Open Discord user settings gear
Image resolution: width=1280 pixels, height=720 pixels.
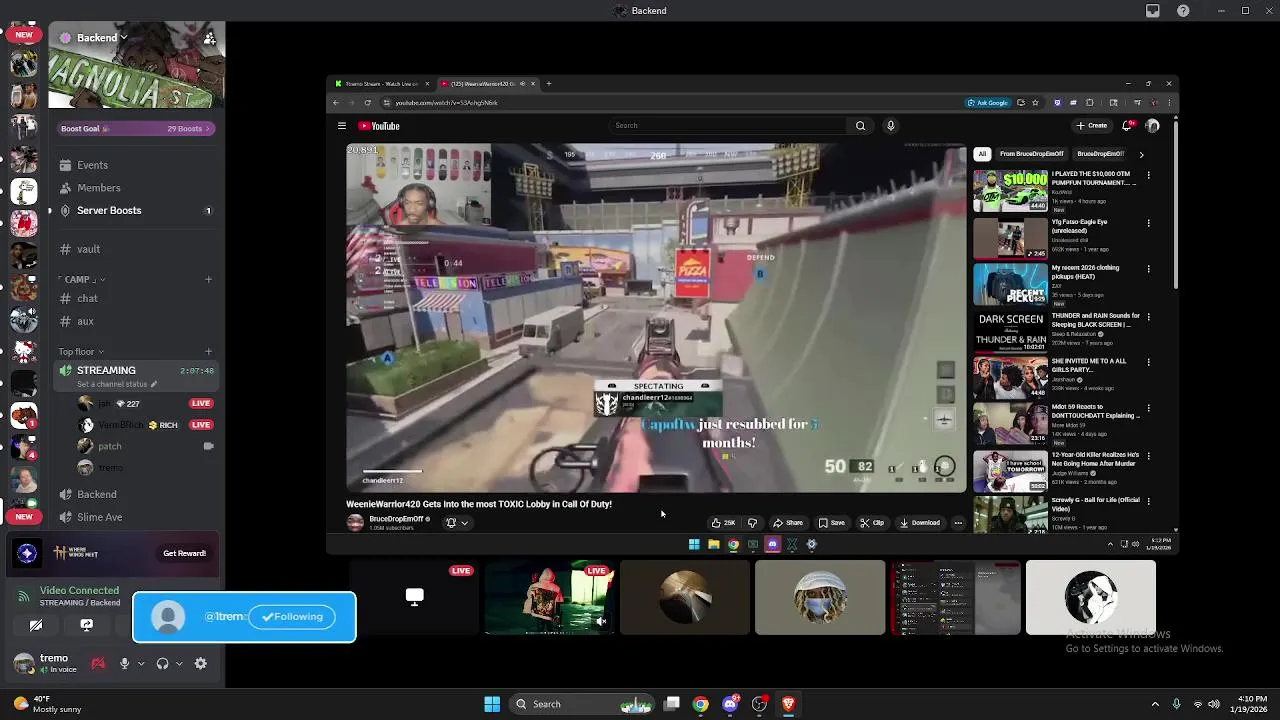click(200, 663)
